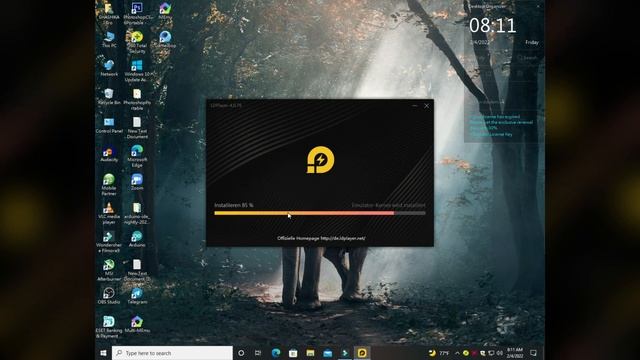This screenshot has height=360, width=640.
Task: Click the 08:11 clock in Desktop Organizer
Action: click(x=492, y=25)
